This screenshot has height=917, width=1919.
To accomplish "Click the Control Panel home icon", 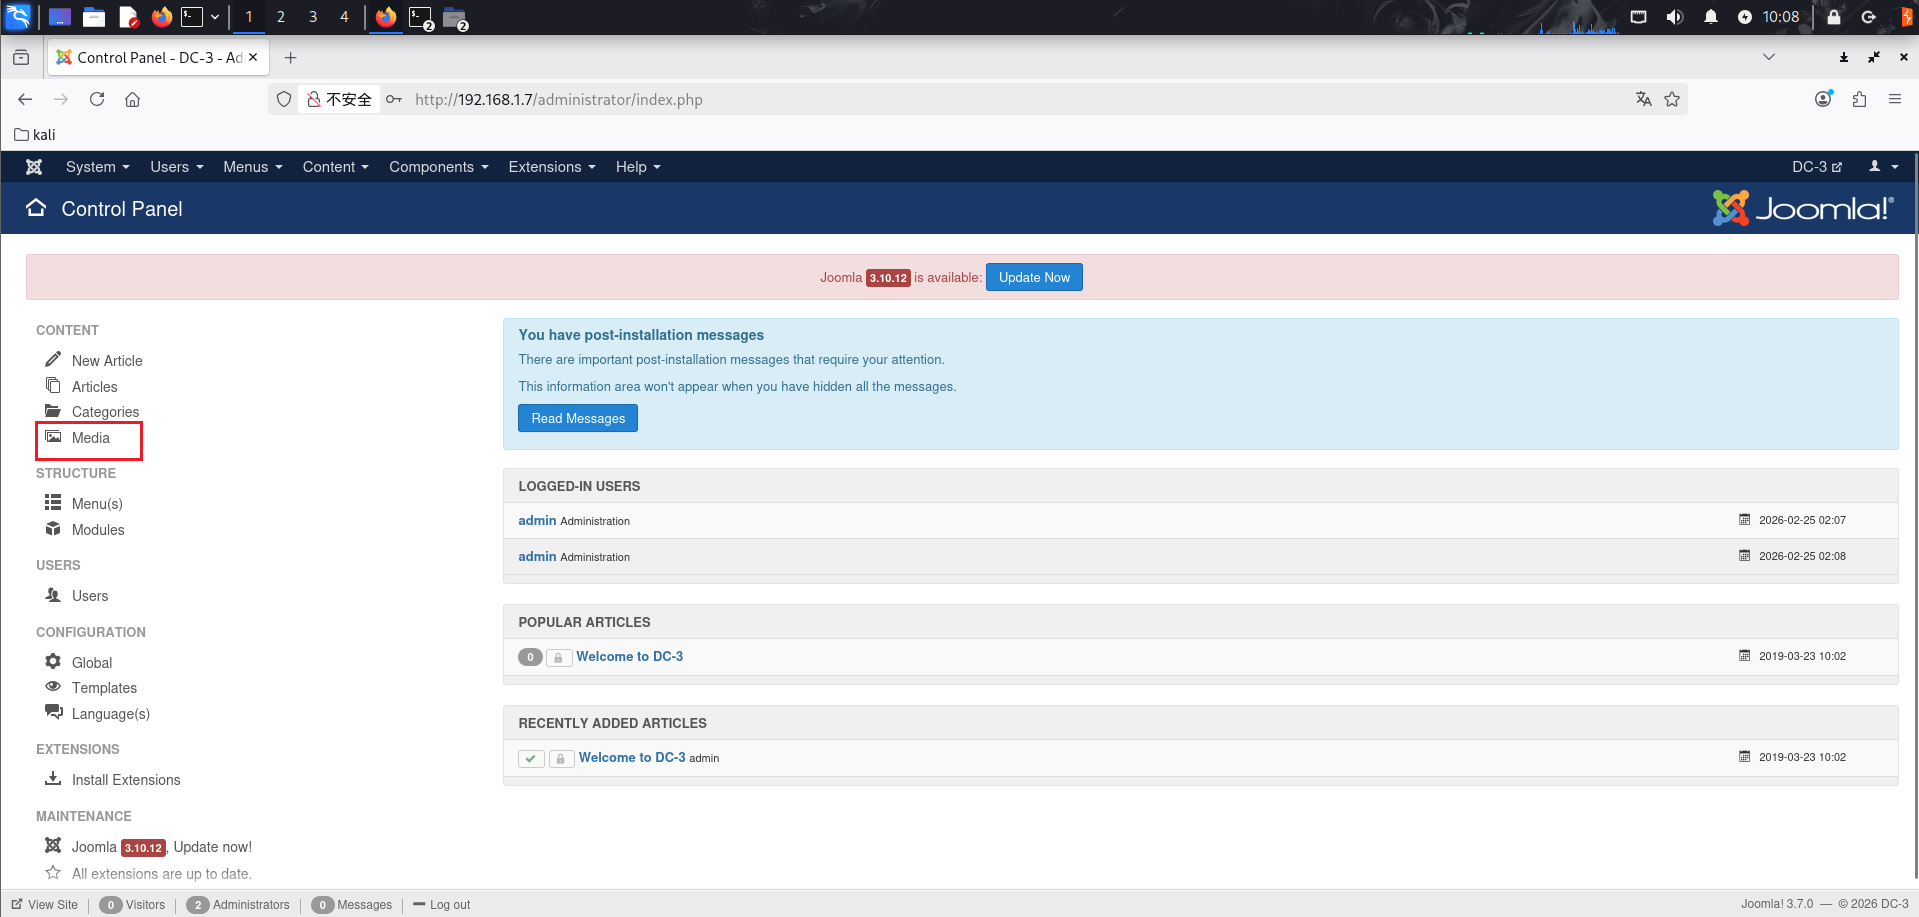I will (36, 208).
